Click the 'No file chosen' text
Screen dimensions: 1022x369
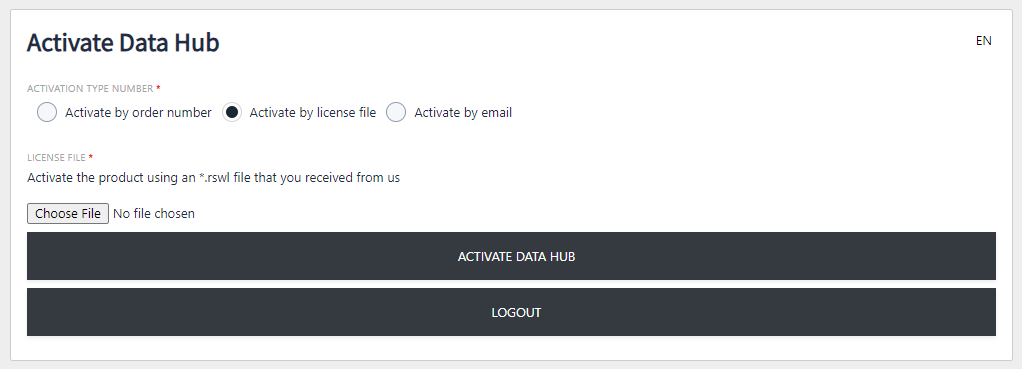click(x=154, y=213)
